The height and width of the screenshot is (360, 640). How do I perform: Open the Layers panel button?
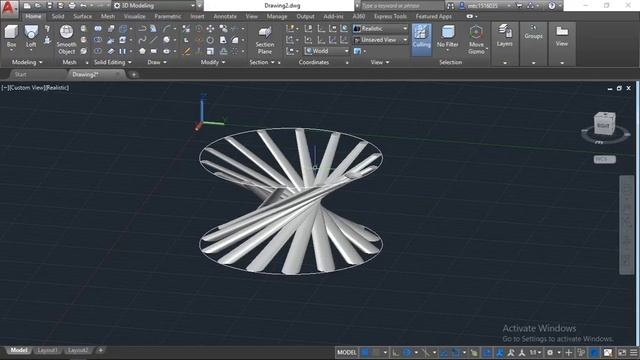pyautogui.click(x=504, y=36)
